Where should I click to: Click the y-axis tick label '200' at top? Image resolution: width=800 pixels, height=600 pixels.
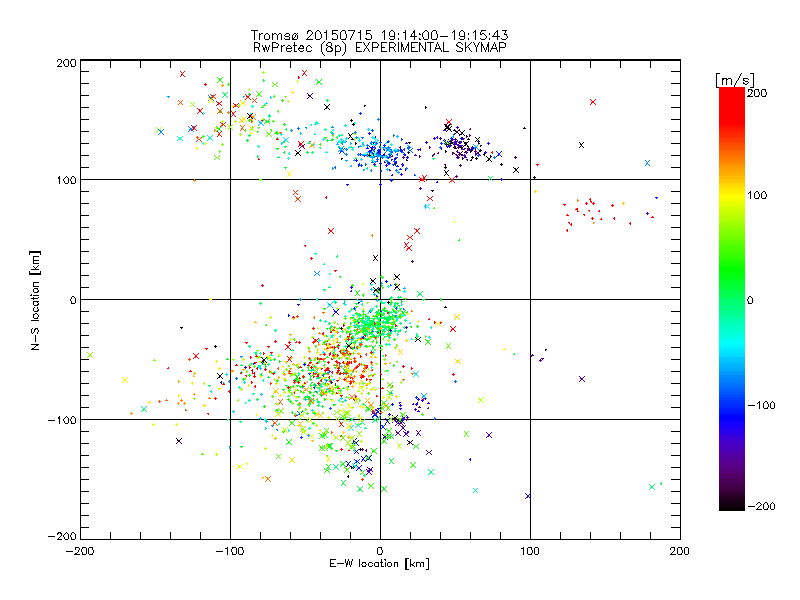coord(66,63)
